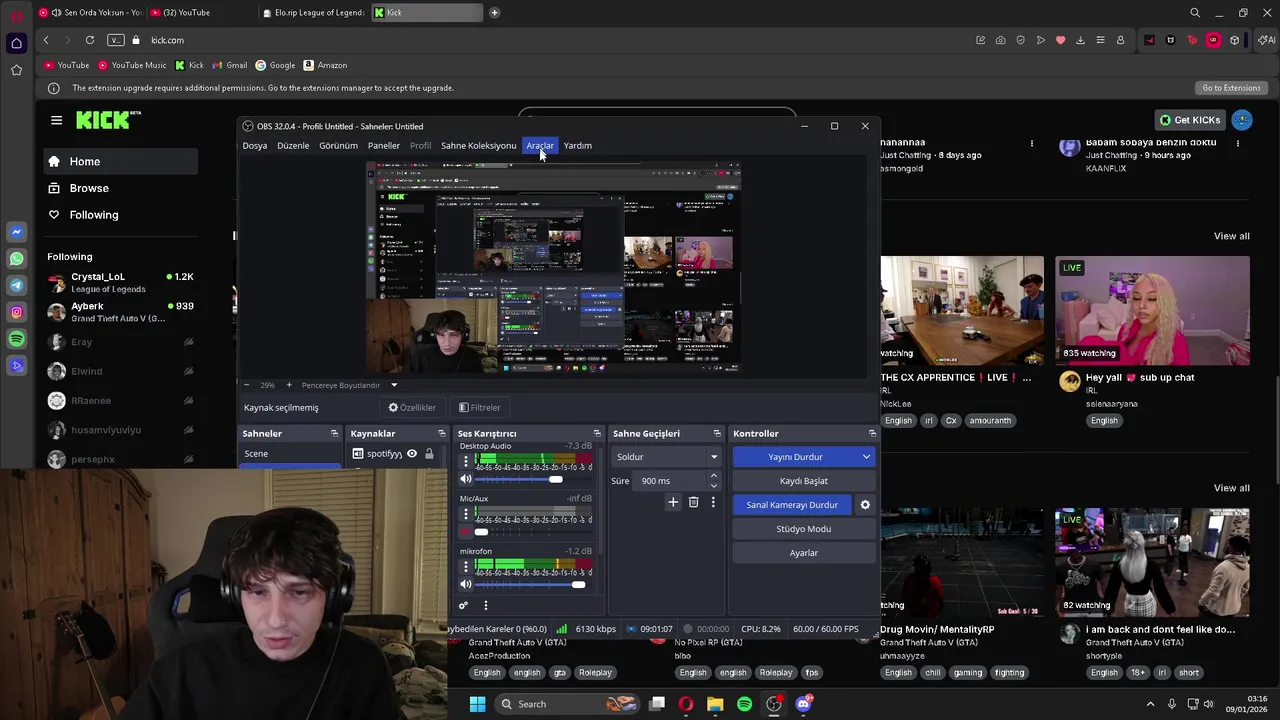This screenshot has width=1280, height=720.
Task: Toggle notifications for husamviyuviyu
Action: pos(188,430)
